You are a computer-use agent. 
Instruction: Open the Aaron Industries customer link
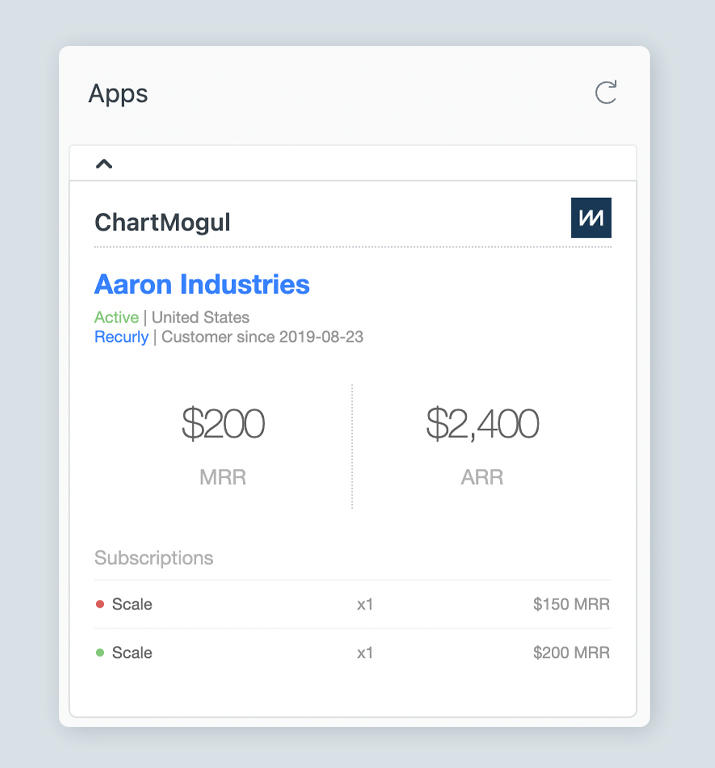202,285
